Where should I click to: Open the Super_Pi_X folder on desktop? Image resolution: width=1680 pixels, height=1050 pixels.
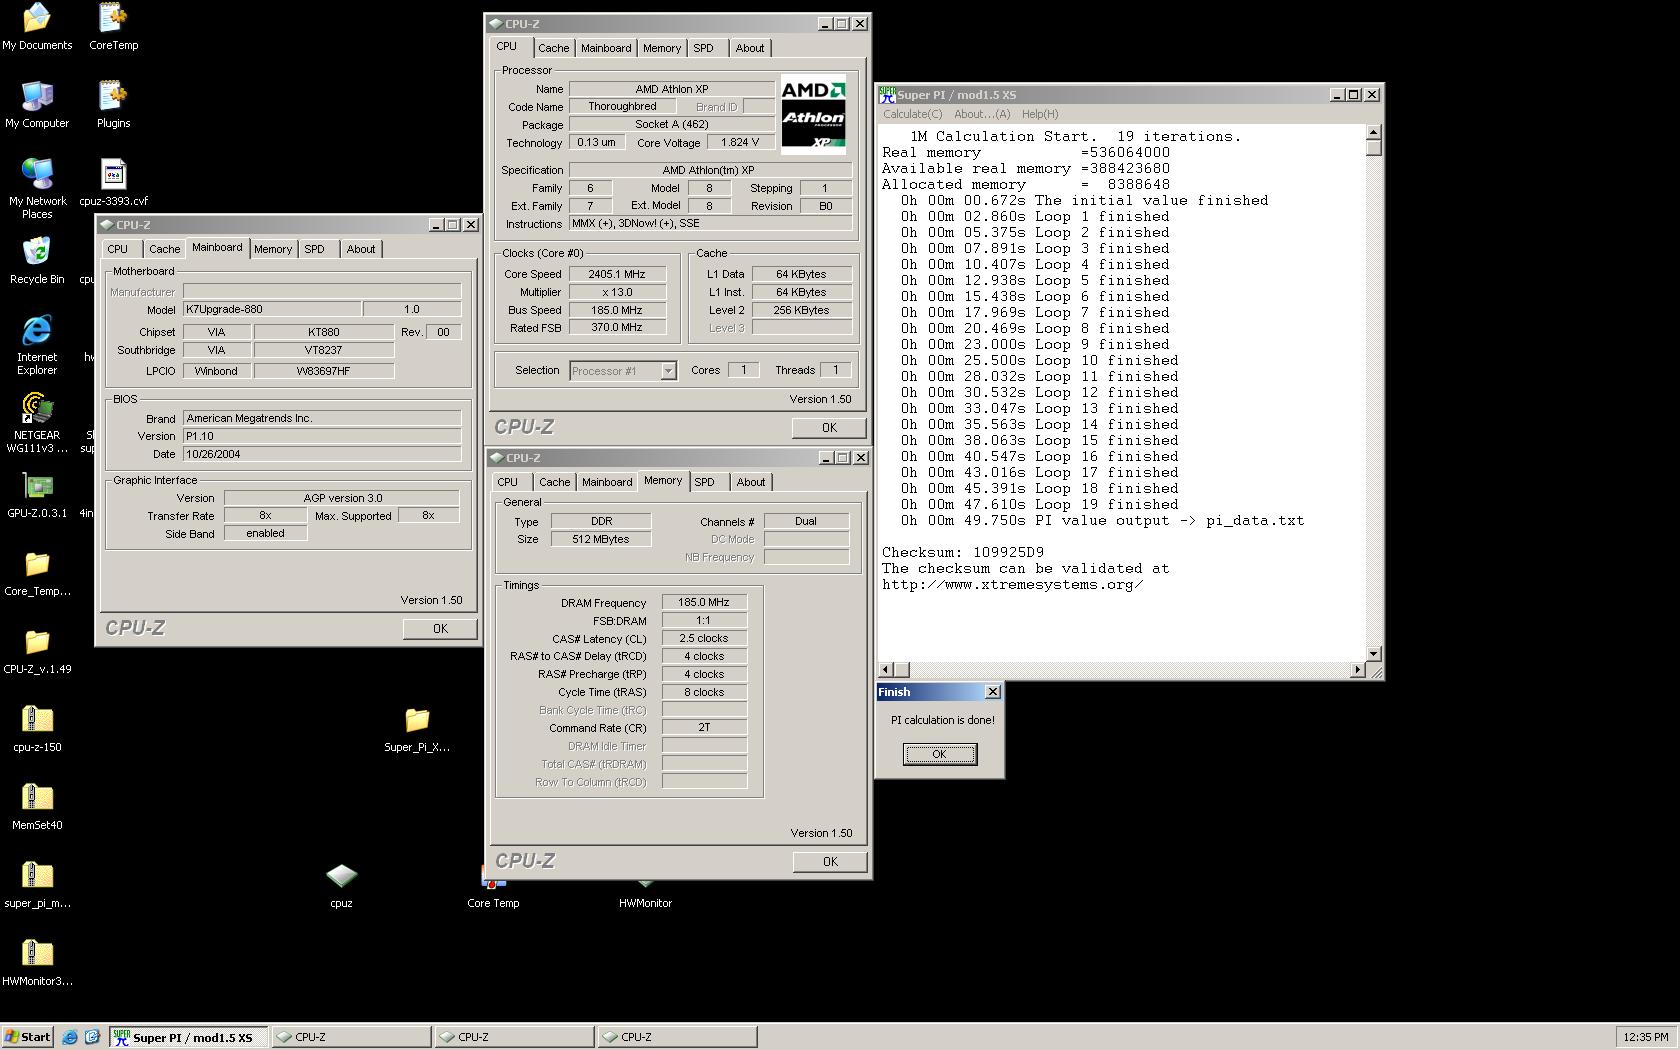click(x=417, y=728)
